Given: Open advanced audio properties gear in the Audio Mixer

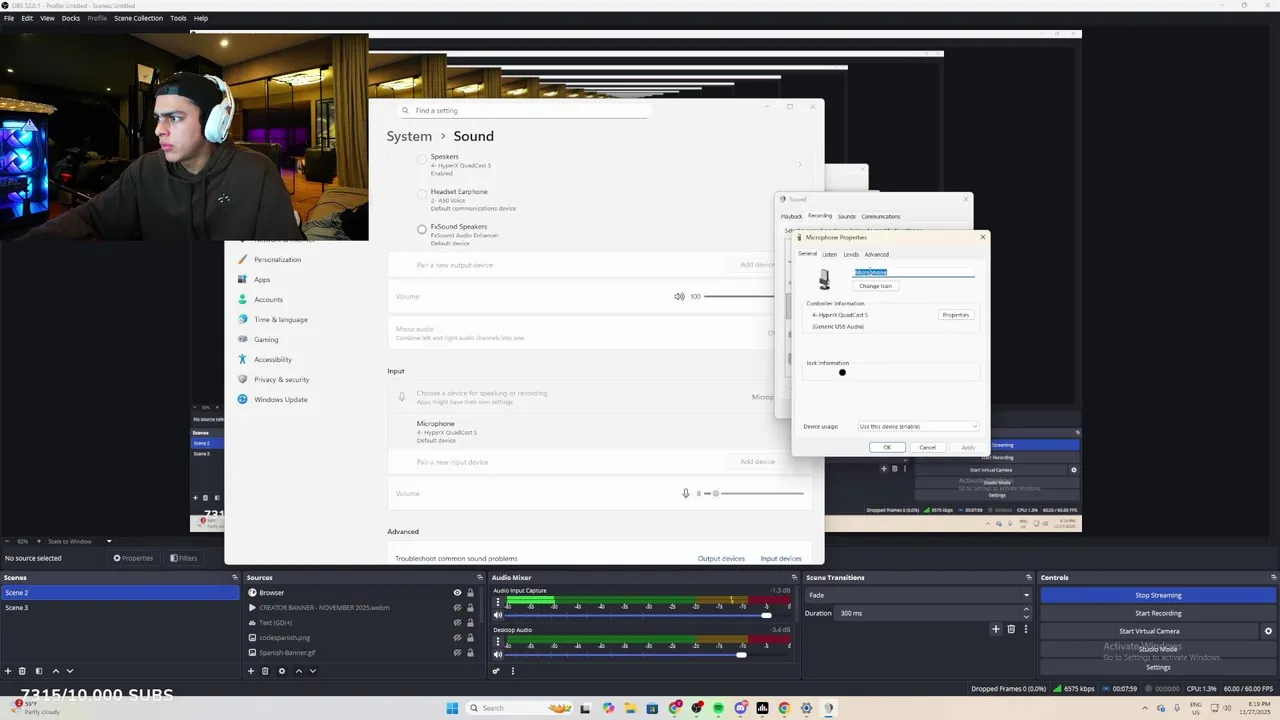Looking at the screenshot, I should [496, 671].
